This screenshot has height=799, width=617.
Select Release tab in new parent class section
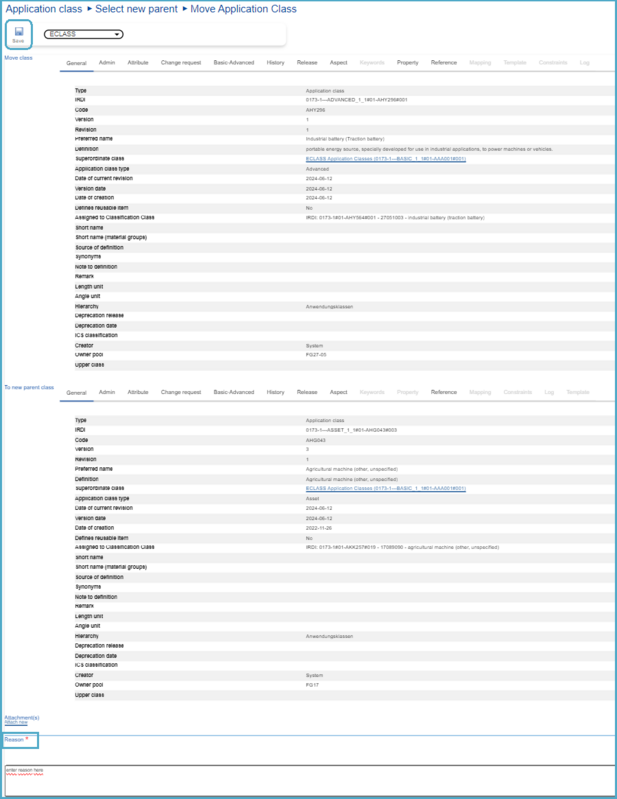(x=307, y=392)
